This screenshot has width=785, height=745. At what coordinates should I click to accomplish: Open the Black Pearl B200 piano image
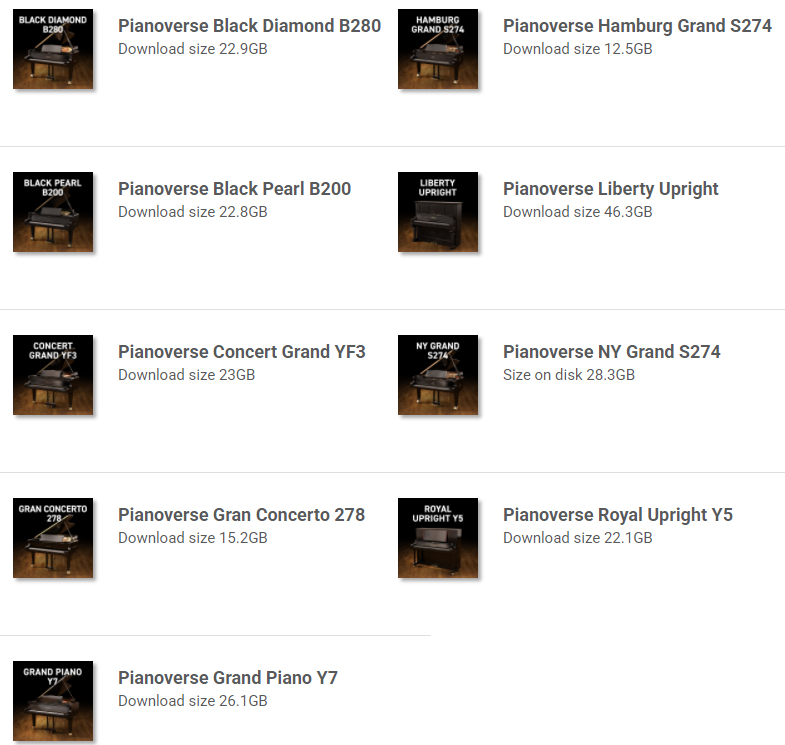click(x=53, y=212)
